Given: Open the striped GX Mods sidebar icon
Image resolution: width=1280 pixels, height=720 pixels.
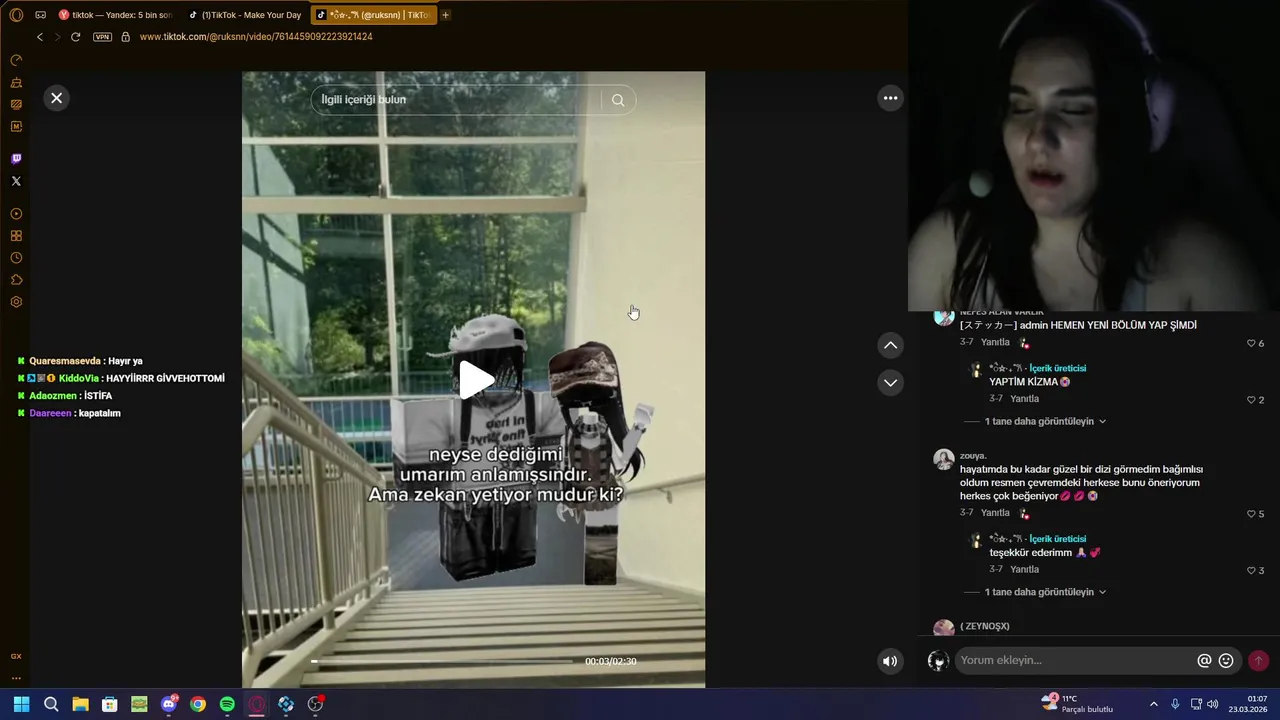Looking at the screenshot, I should pyautogui.click(x=16, y=104).
